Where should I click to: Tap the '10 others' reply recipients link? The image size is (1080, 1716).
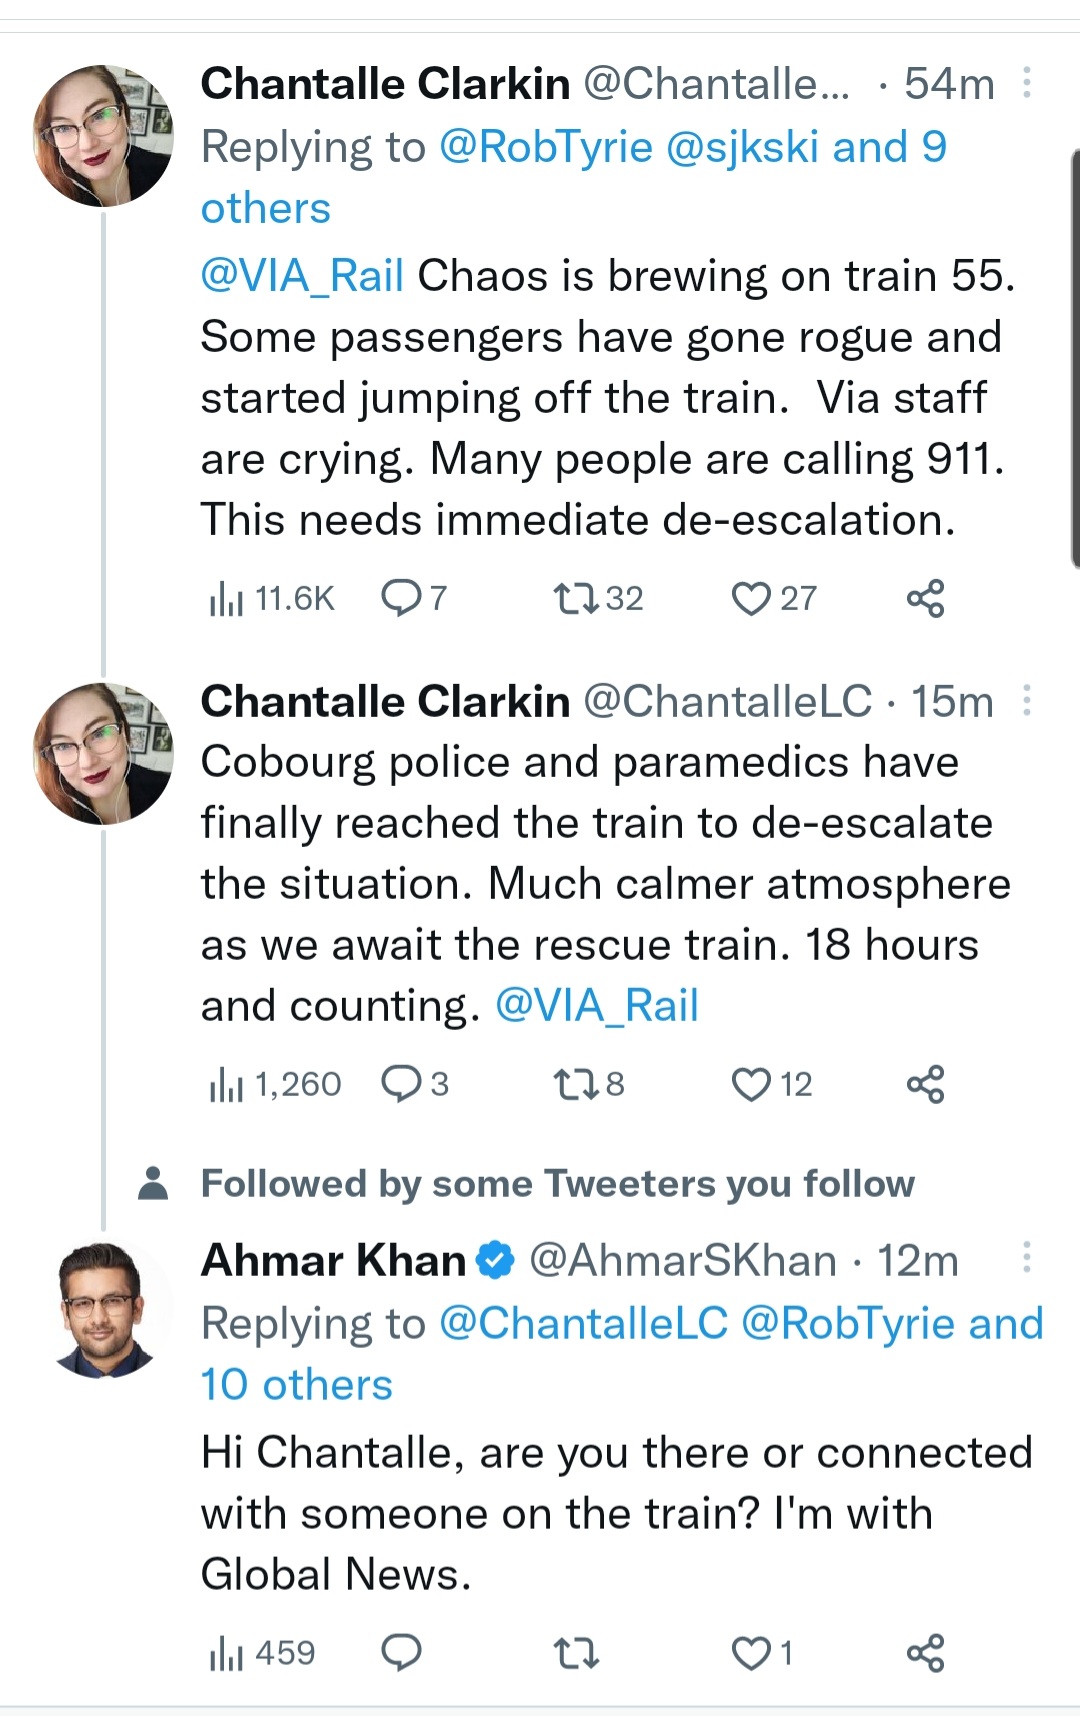(x=296, y=1385)
